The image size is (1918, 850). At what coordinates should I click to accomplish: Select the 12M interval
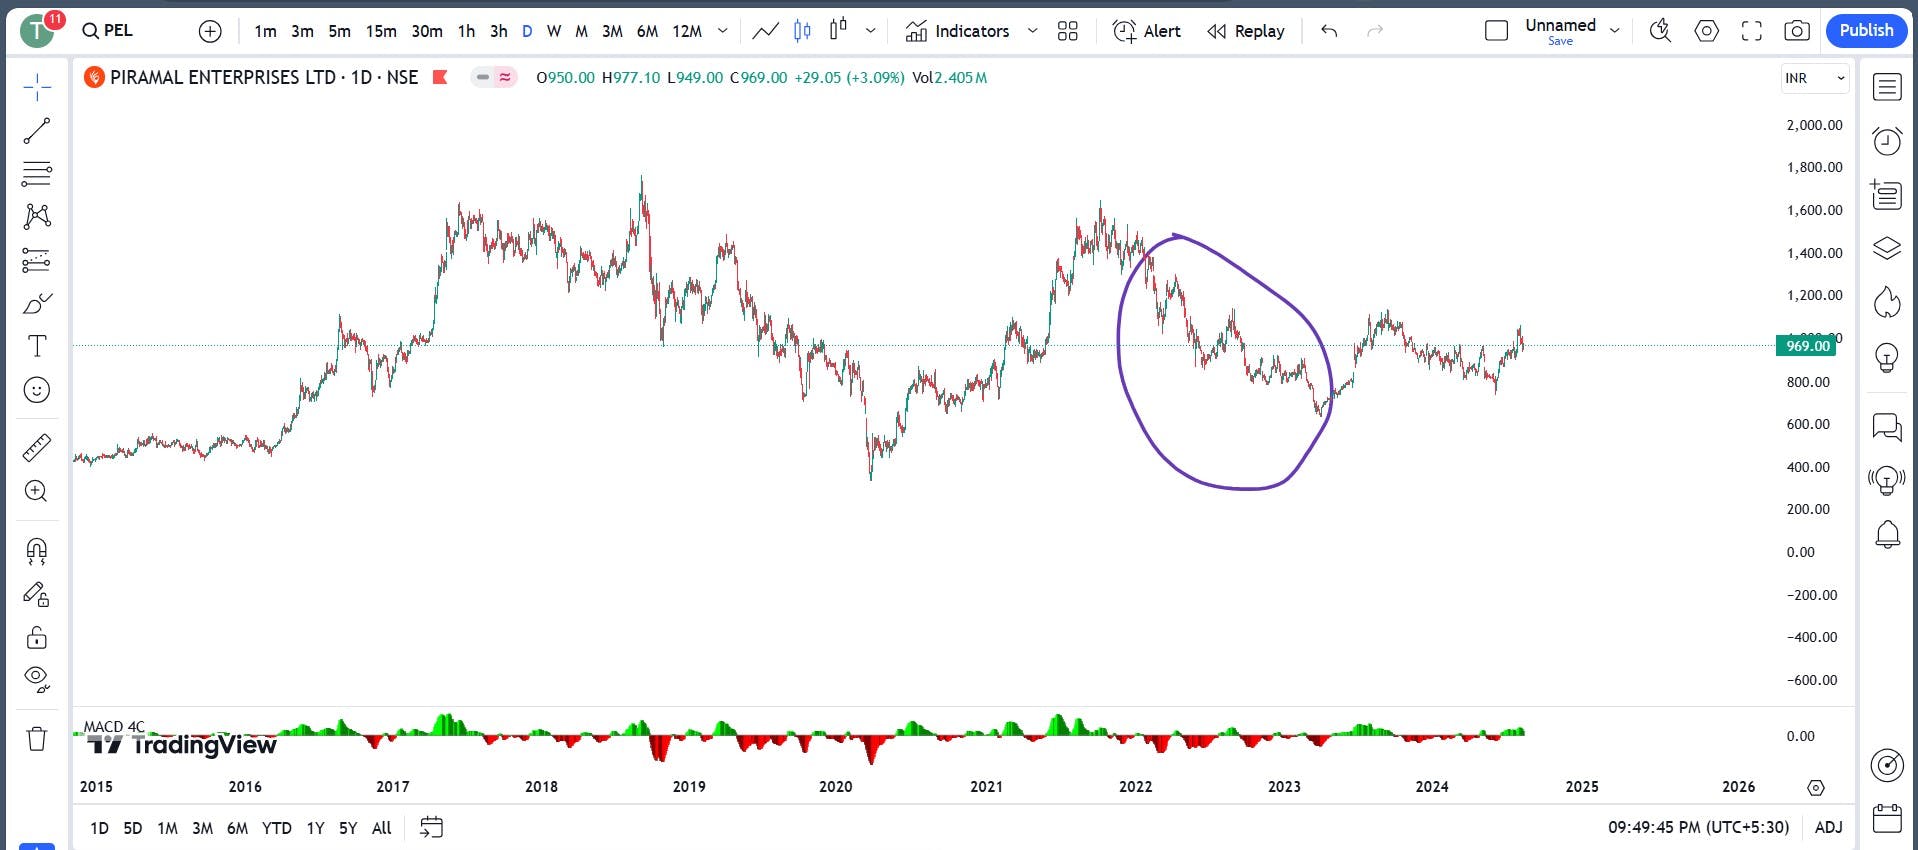[687, 31]
